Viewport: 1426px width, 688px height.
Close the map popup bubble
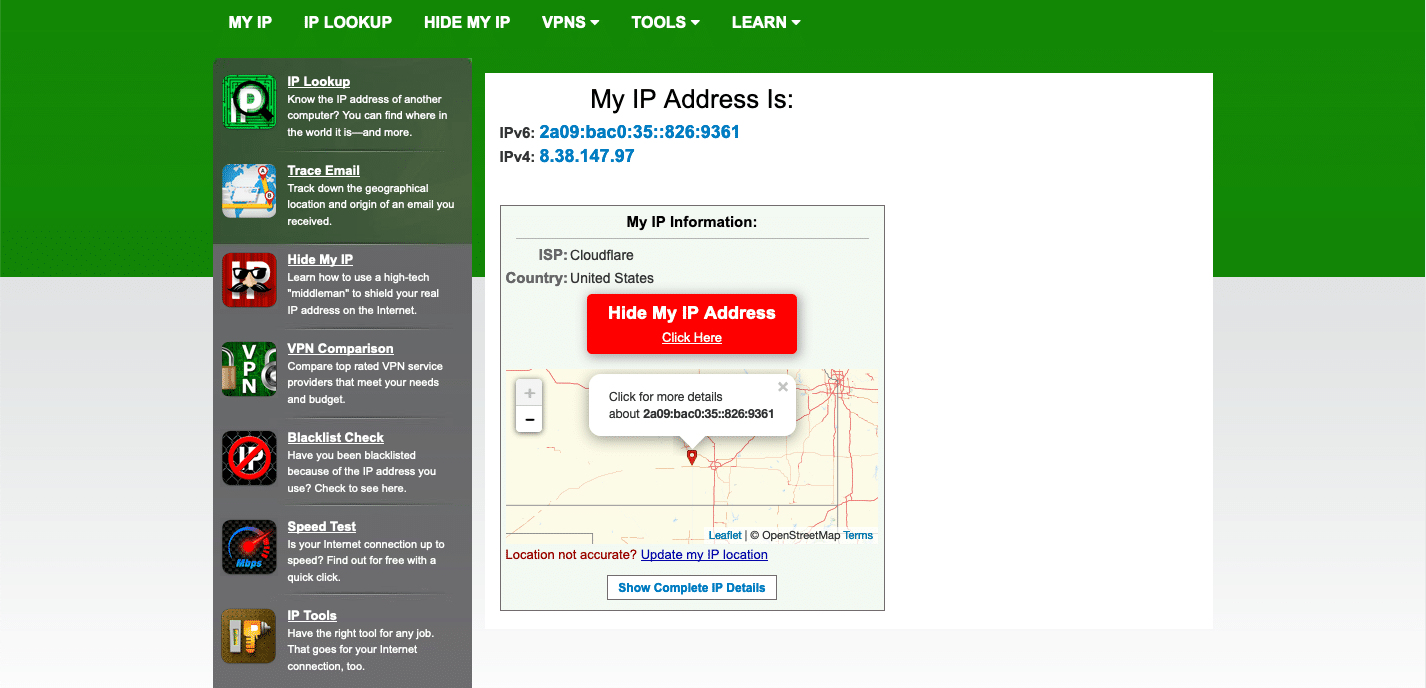783,387
